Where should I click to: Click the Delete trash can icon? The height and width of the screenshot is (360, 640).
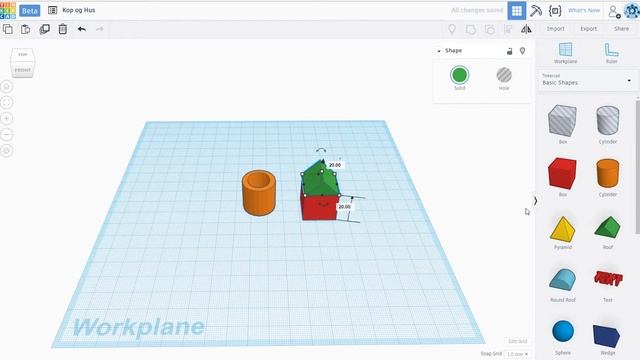click(x=63, y=29)
